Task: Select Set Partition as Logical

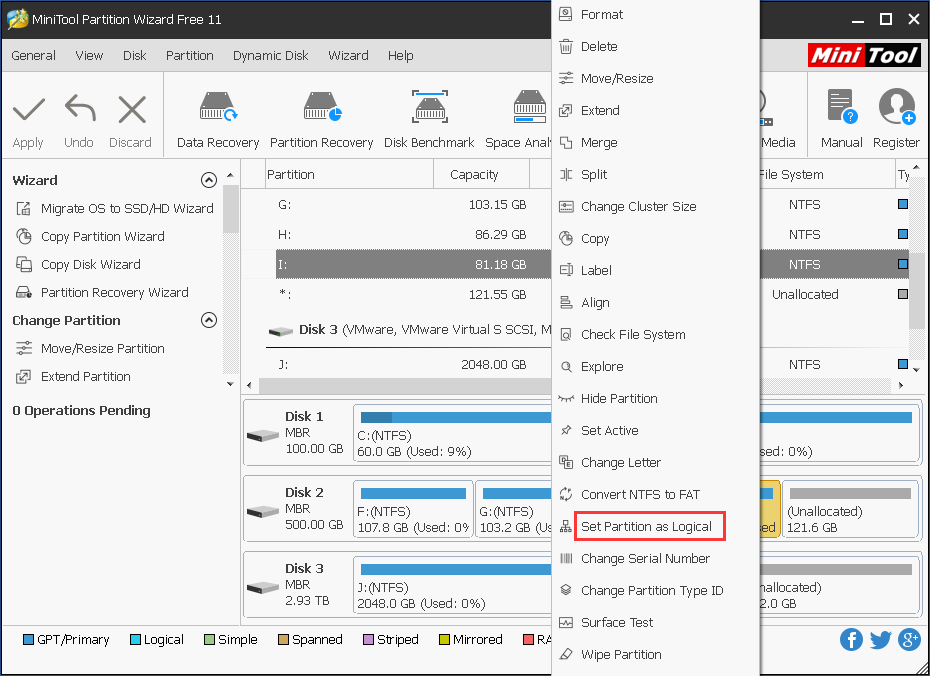Action: 646,526
